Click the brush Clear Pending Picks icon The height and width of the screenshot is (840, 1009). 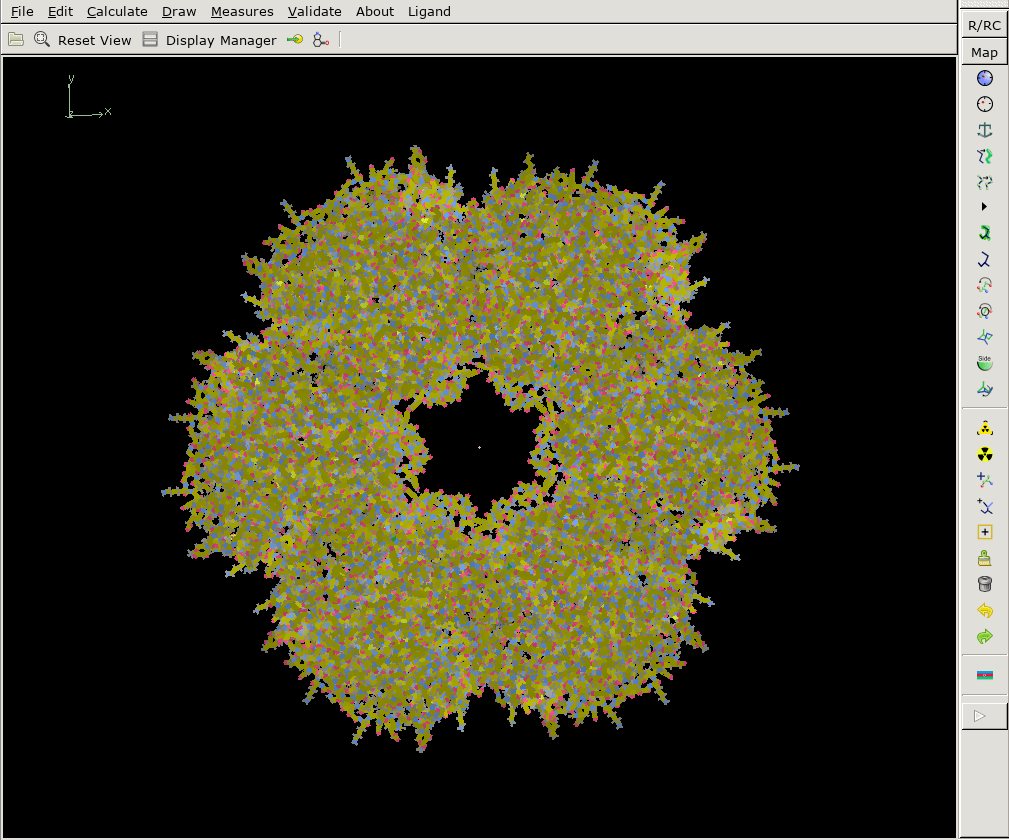[985, 558]
